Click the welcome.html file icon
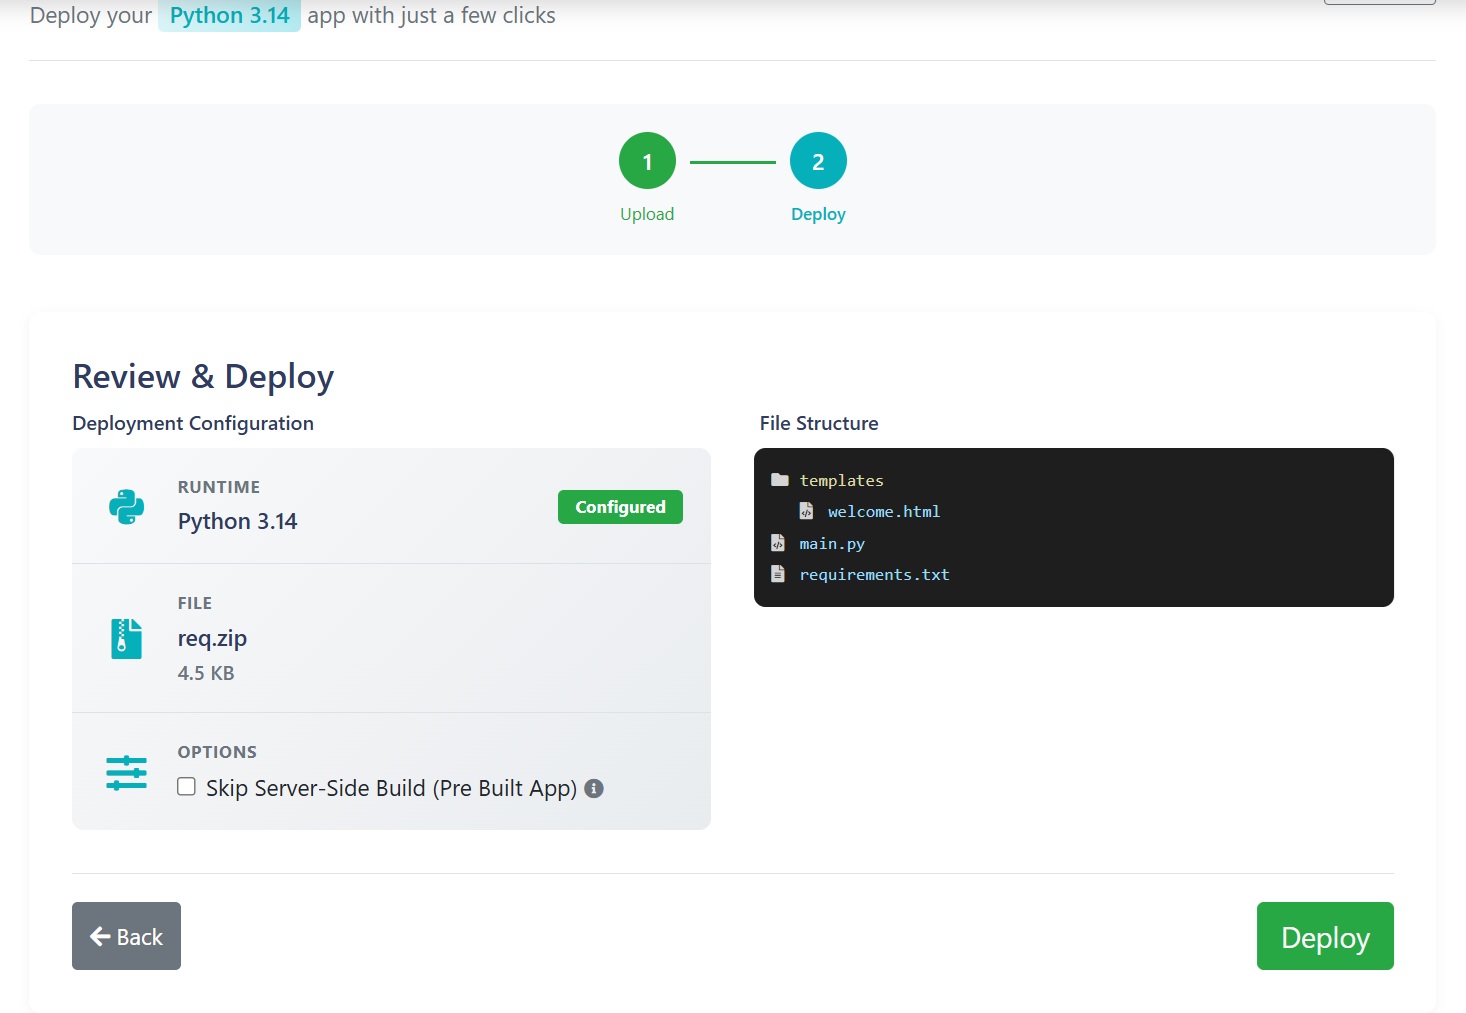 [806, 511]
